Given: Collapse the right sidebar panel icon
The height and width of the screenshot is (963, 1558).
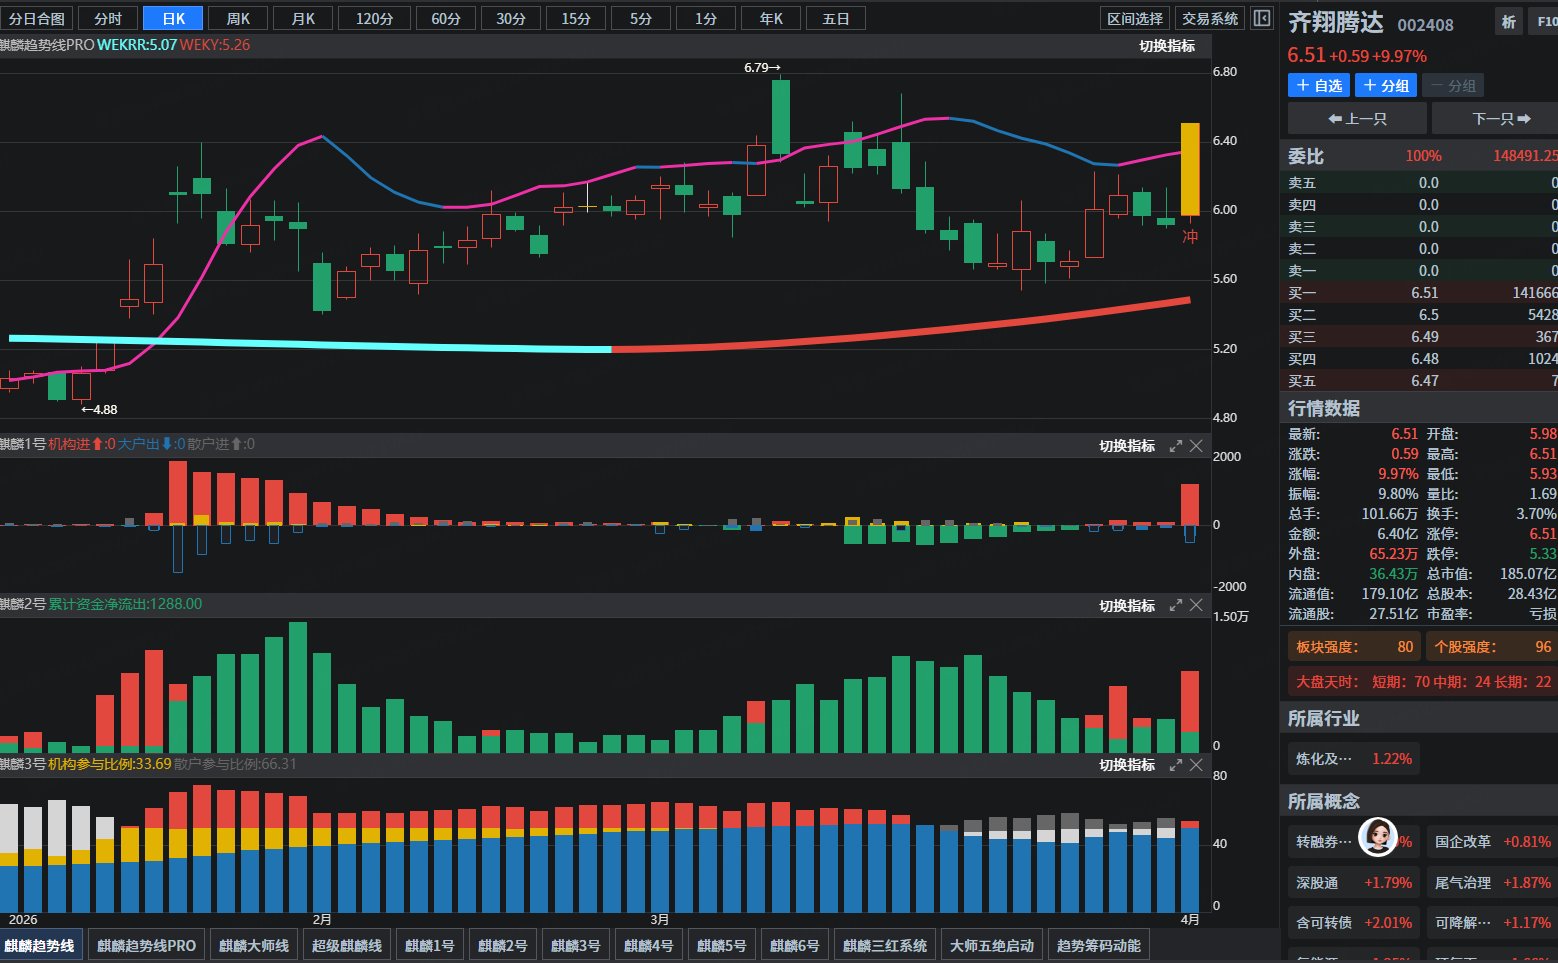Looking at the screenshot, I should [1262, 18].
